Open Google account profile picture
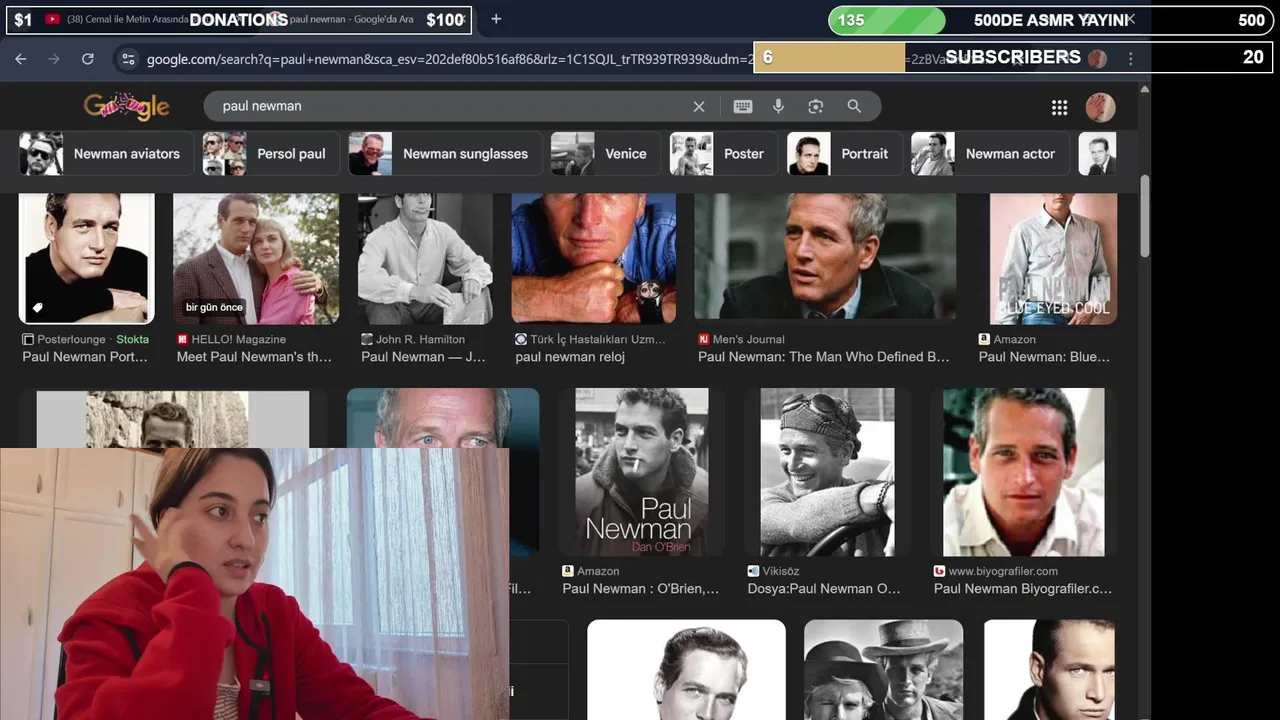This screenshot has height=720, width=1280. pyautogui.click(x=1100, y=107)
